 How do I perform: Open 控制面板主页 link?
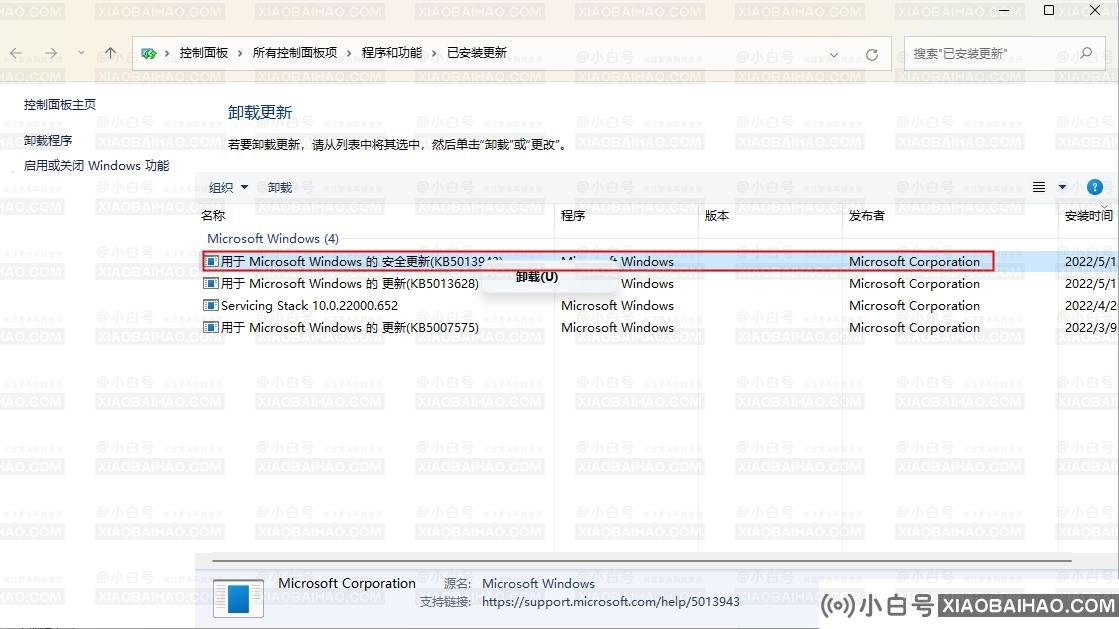(x=60, y=104)
